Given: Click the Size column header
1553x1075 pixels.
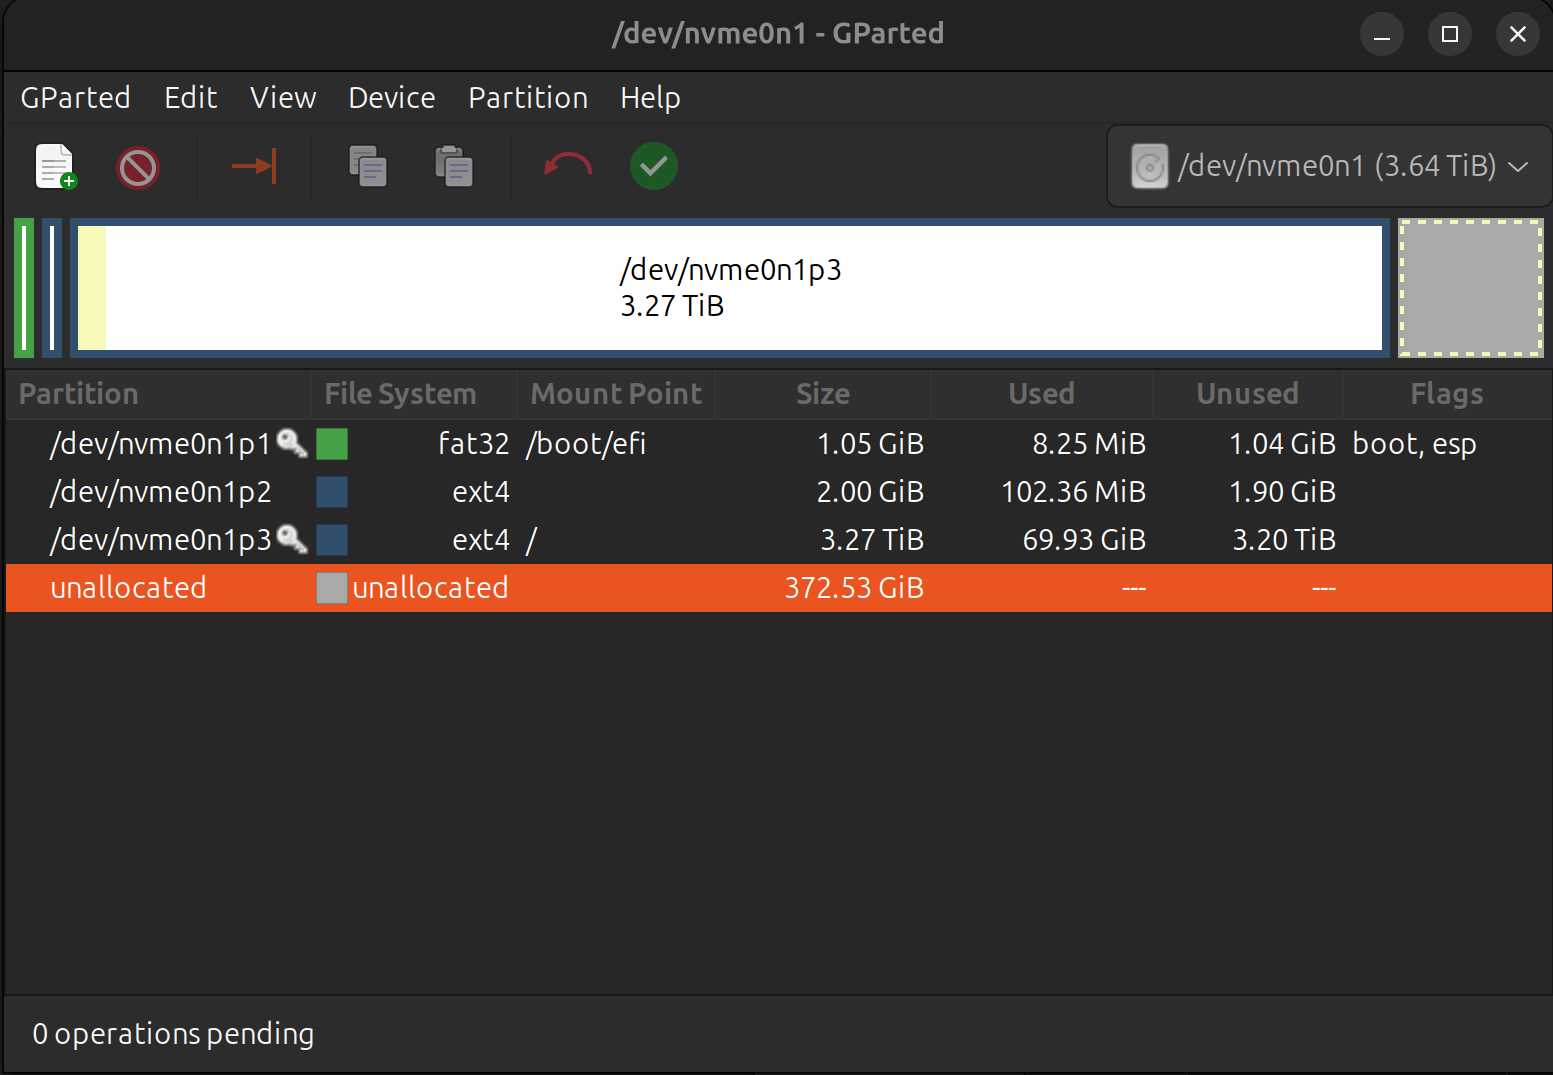Looking at the screenshot, I should click(823, 394).
